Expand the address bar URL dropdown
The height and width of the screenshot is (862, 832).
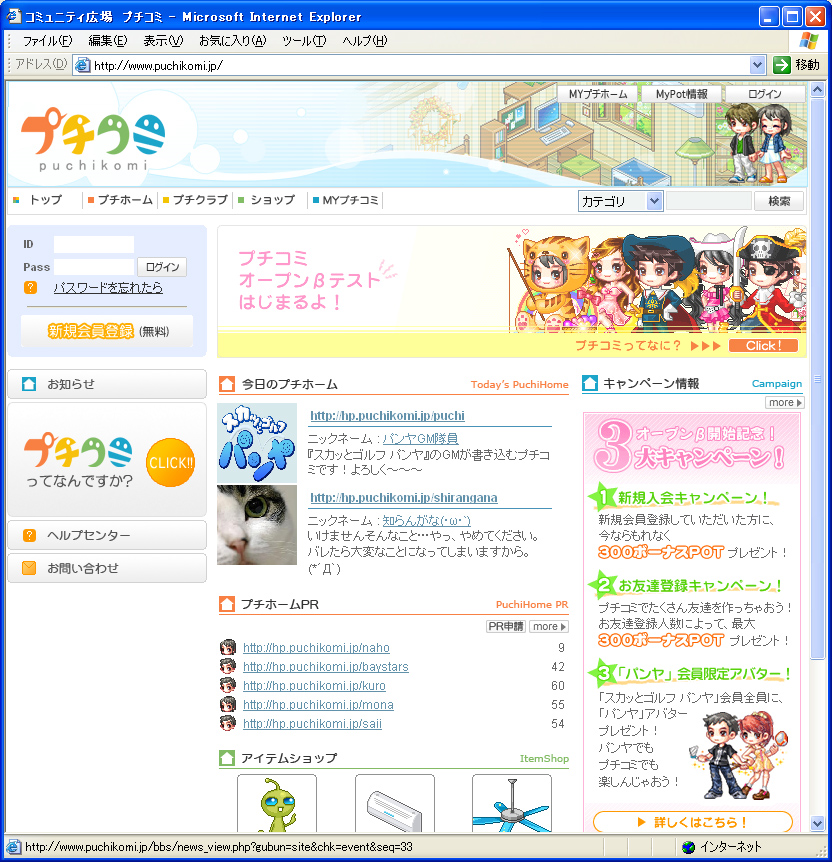[757, 65]
